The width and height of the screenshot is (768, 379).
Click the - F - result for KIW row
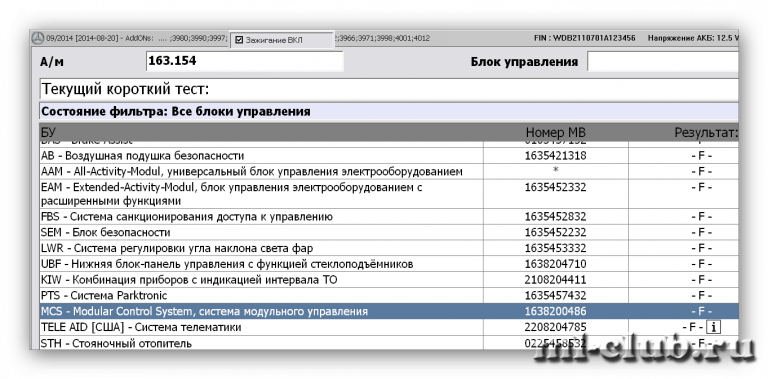point(702,280)
